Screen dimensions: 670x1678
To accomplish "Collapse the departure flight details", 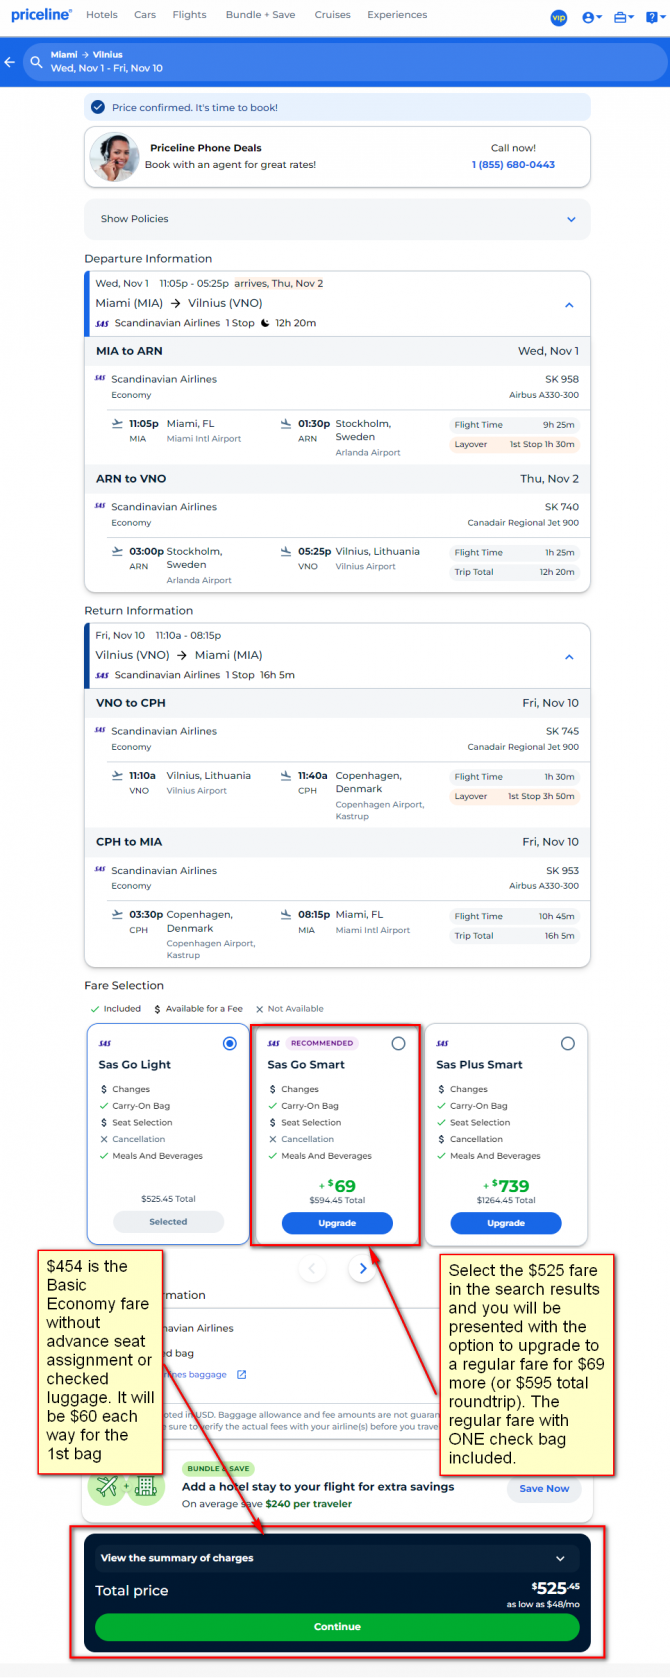I will point(569,305).
